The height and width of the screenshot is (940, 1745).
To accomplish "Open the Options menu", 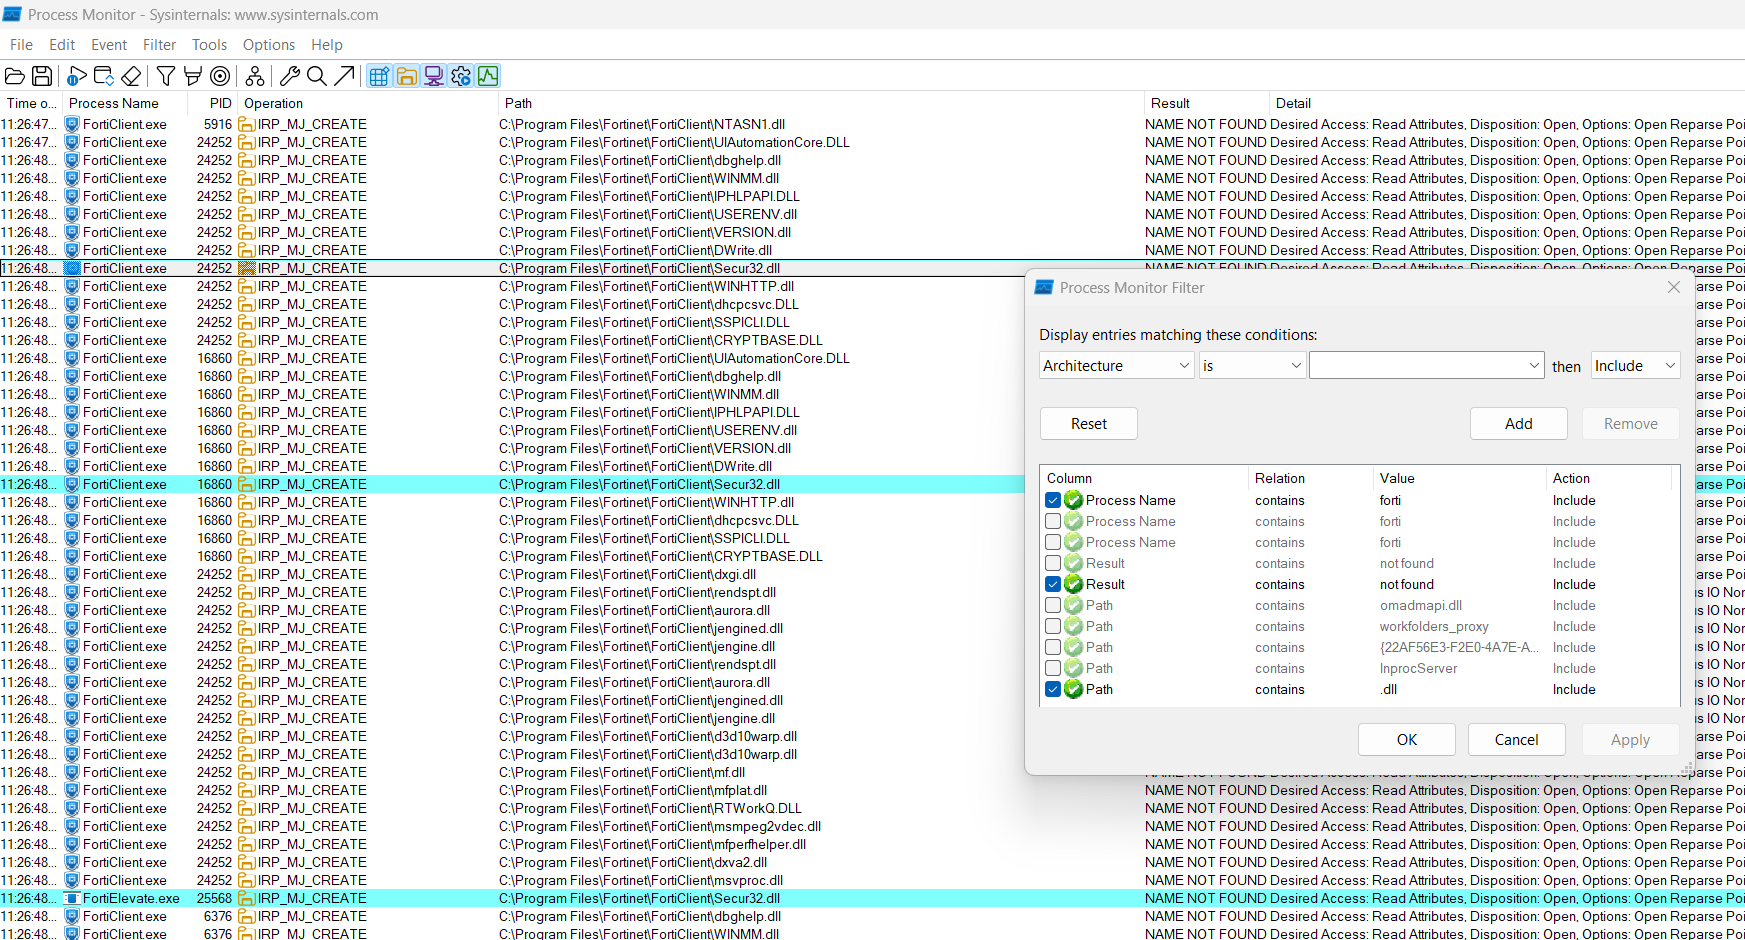I will [x=269, y=45].
